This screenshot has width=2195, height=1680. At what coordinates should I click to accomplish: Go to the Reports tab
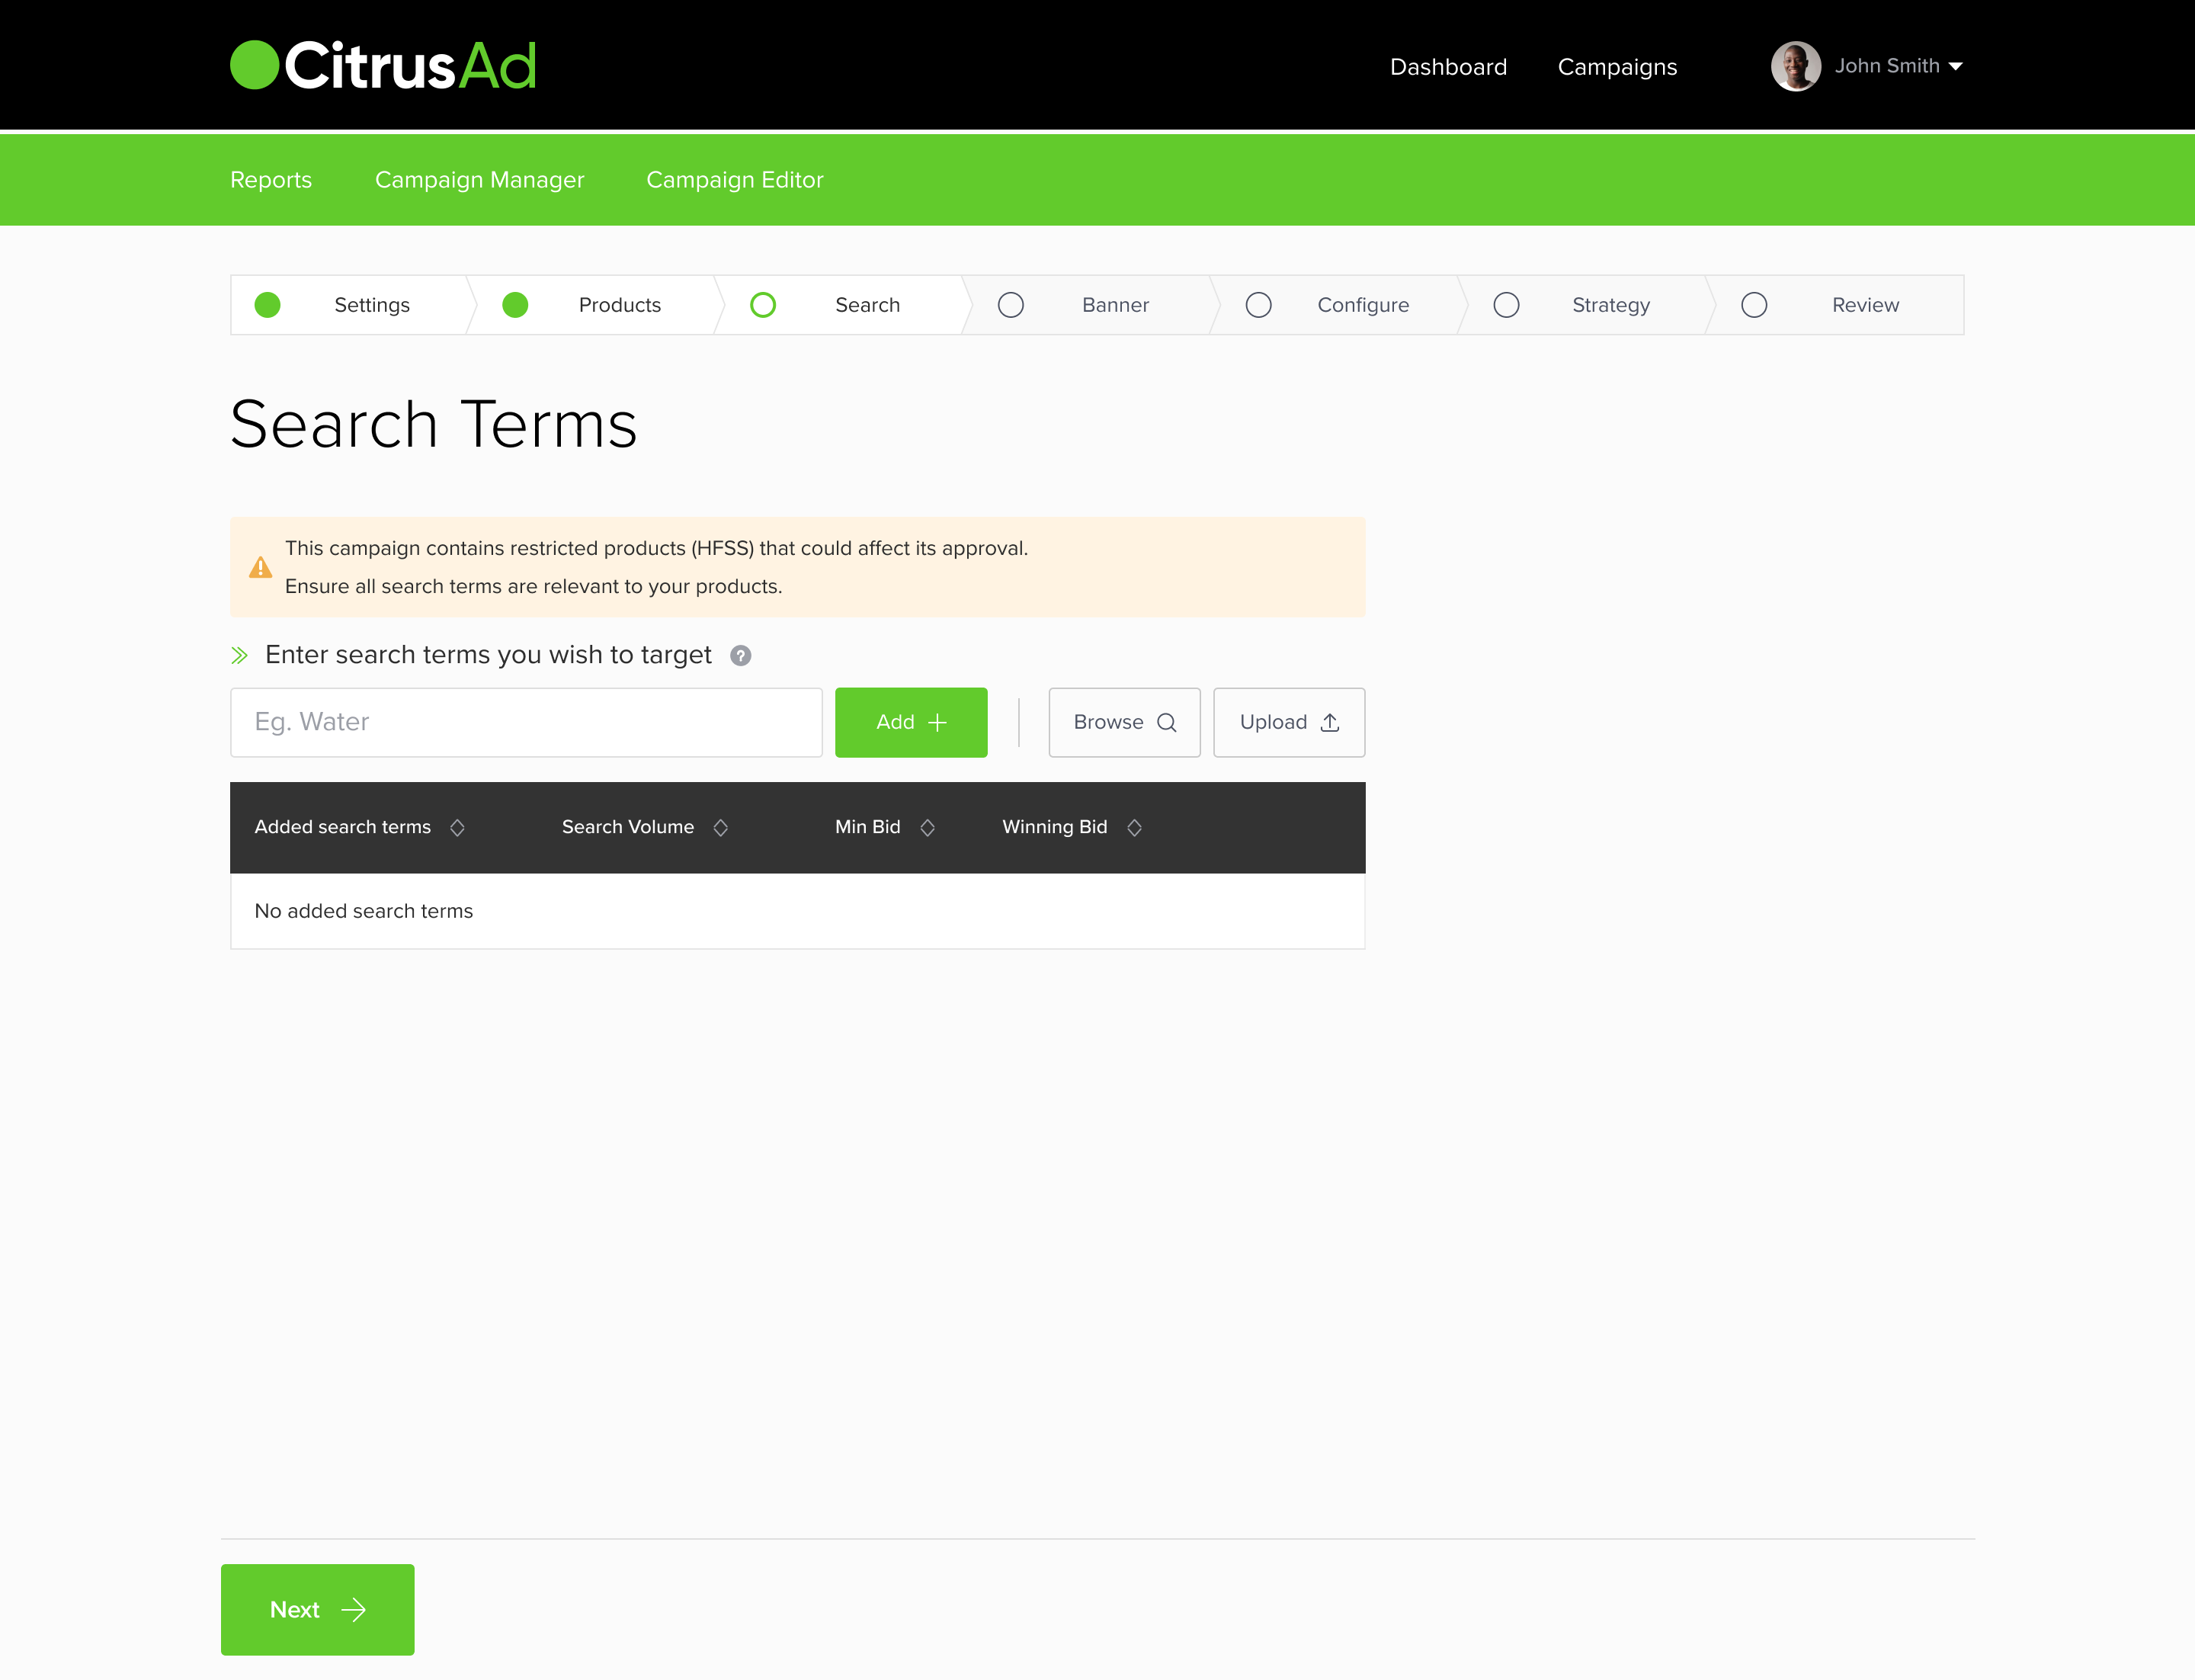271,180
